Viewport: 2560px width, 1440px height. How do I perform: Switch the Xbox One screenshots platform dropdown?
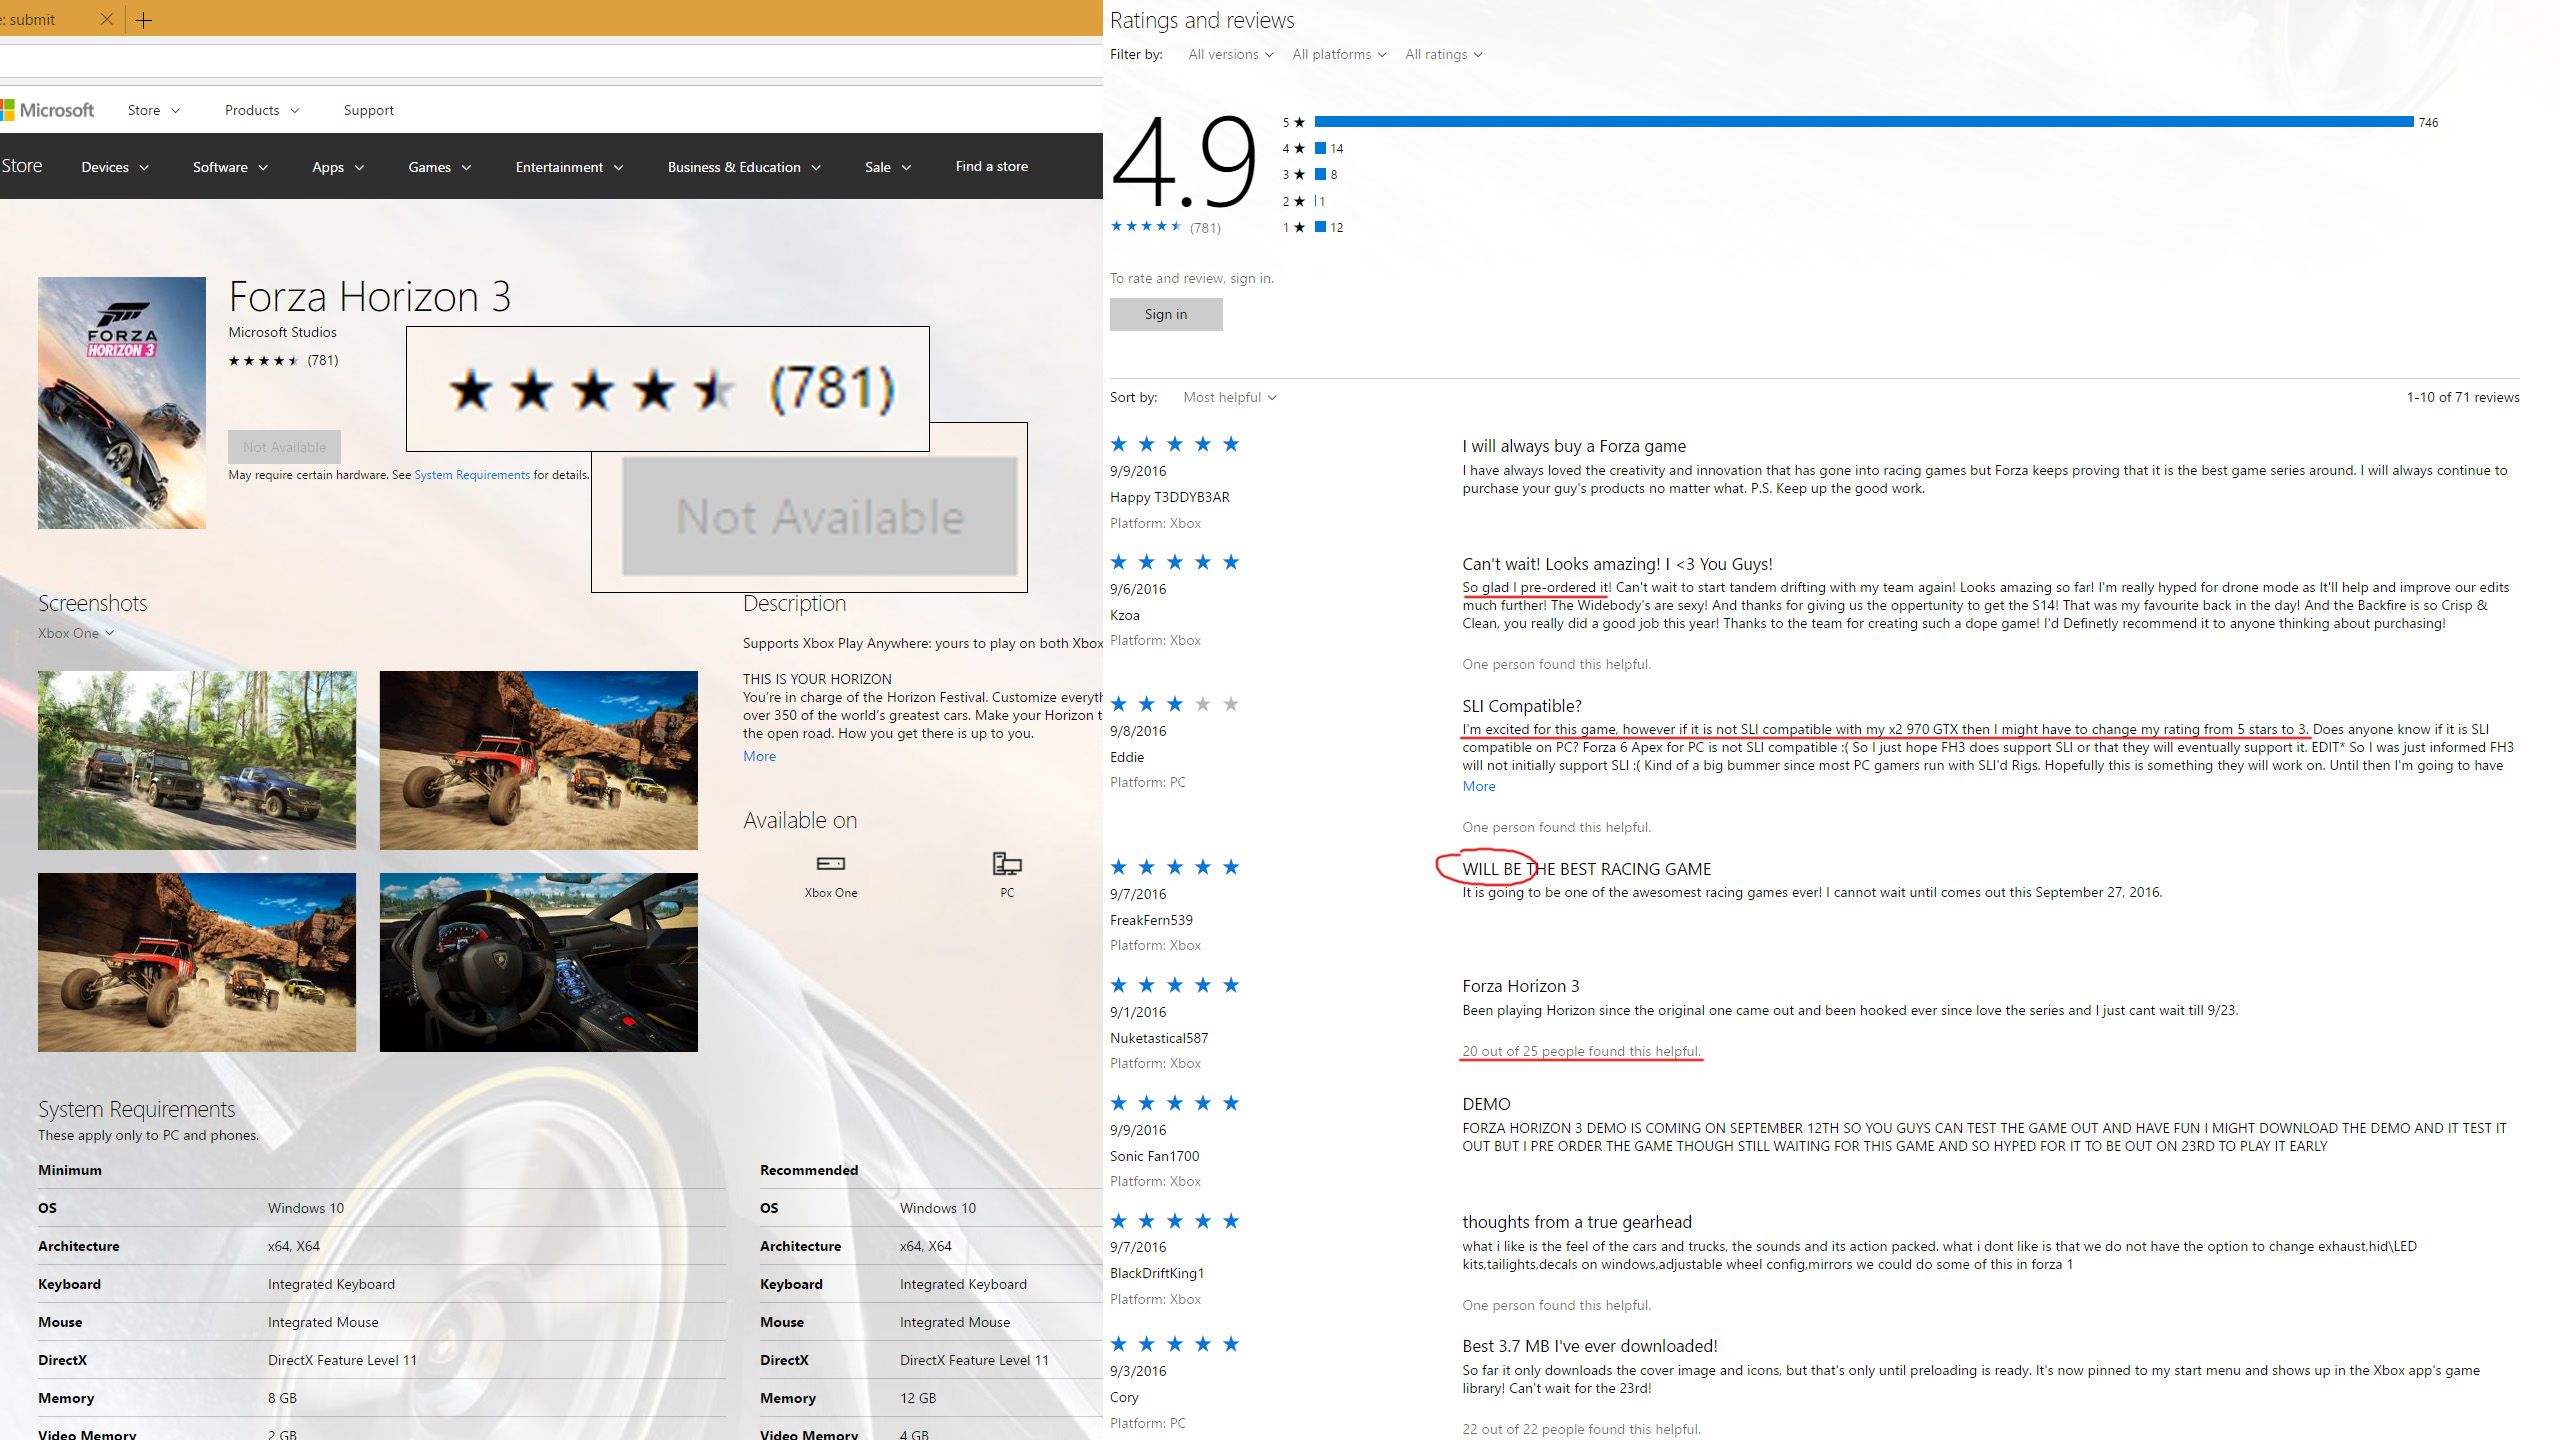click(x=76, y=633)
